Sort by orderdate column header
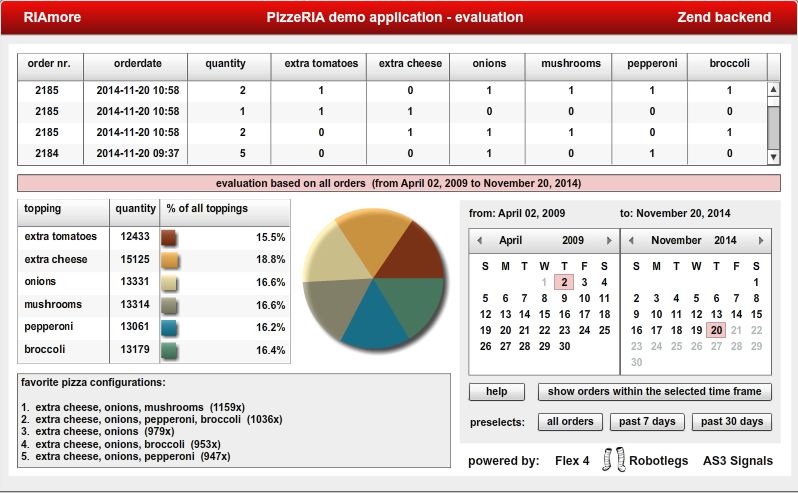 tap(136, 67)
